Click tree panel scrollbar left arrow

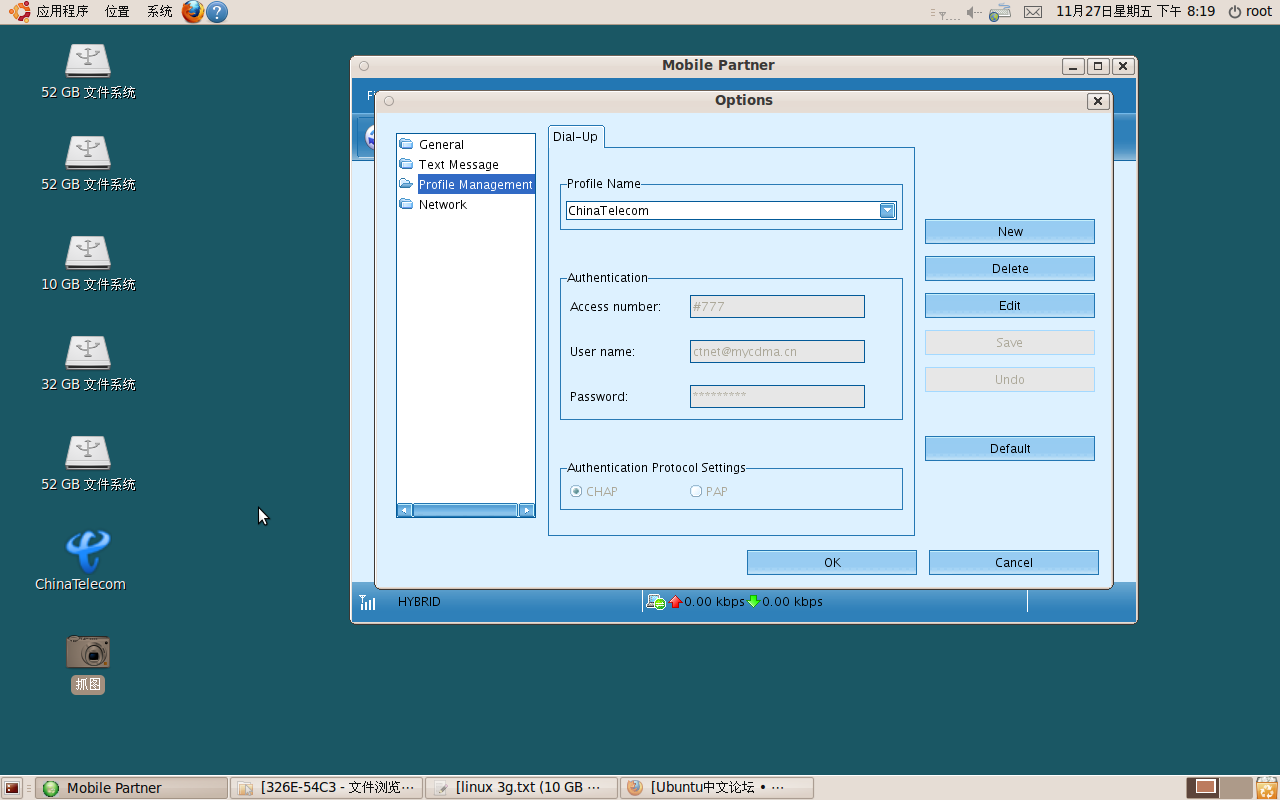405,510
